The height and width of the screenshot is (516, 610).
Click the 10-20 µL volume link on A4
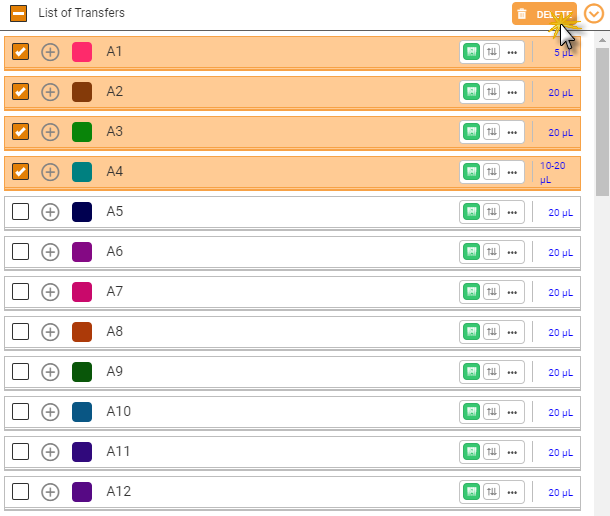click(552, 172)
